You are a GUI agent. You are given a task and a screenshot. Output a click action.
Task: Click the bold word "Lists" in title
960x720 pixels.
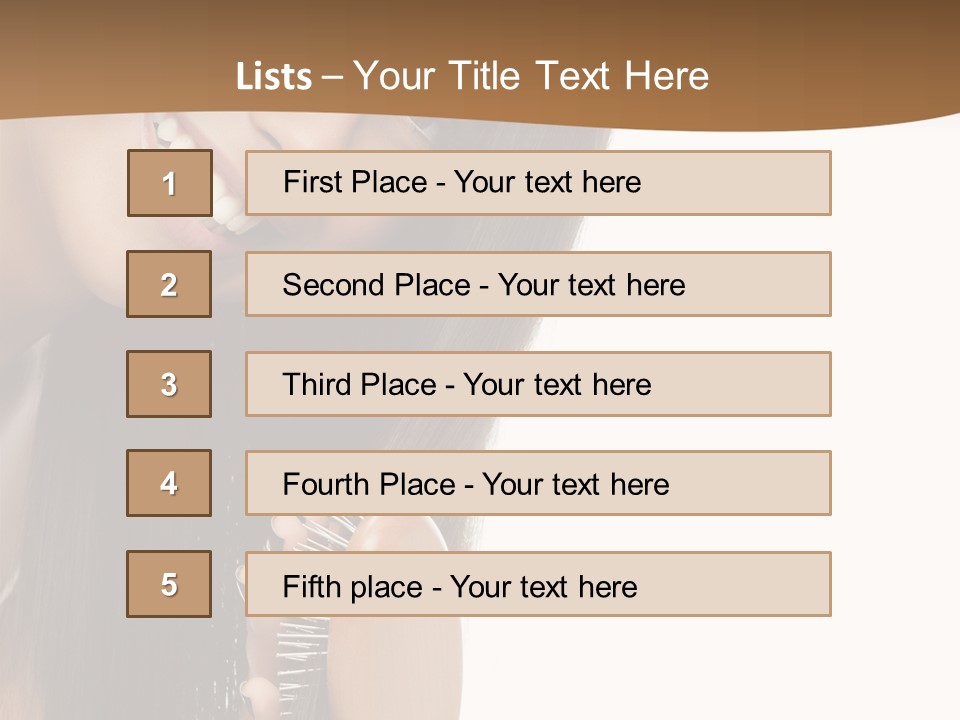(273, 77)
